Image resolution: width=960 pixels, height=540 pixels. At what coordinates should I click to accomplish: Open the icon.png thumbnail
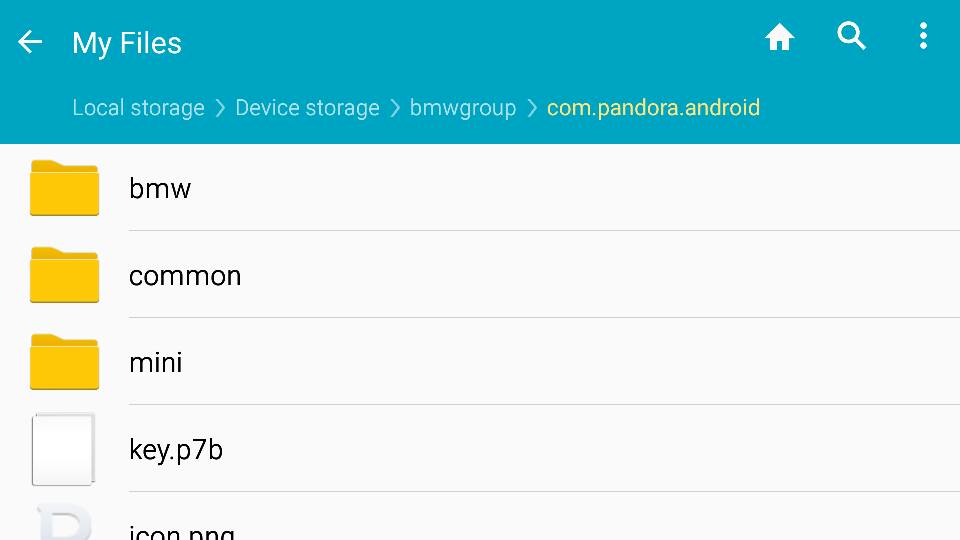point(64,522)
